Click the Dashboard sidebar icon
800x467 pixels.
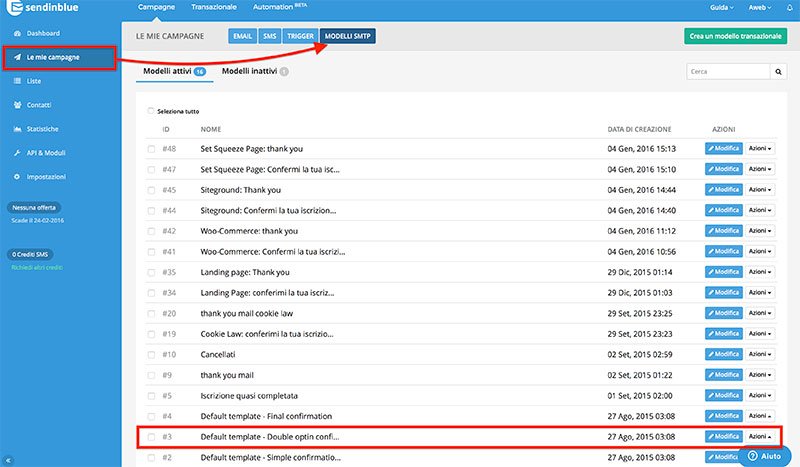(x=17, y=33)
